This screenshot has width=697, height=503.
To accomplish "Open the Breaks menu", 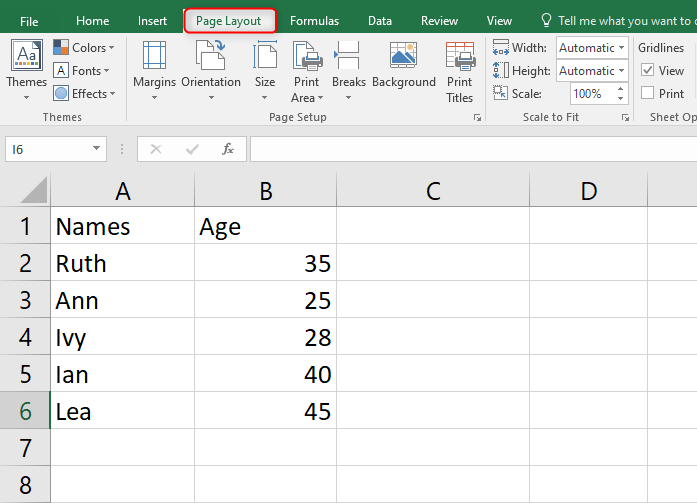I will click(x=348, y=70).
